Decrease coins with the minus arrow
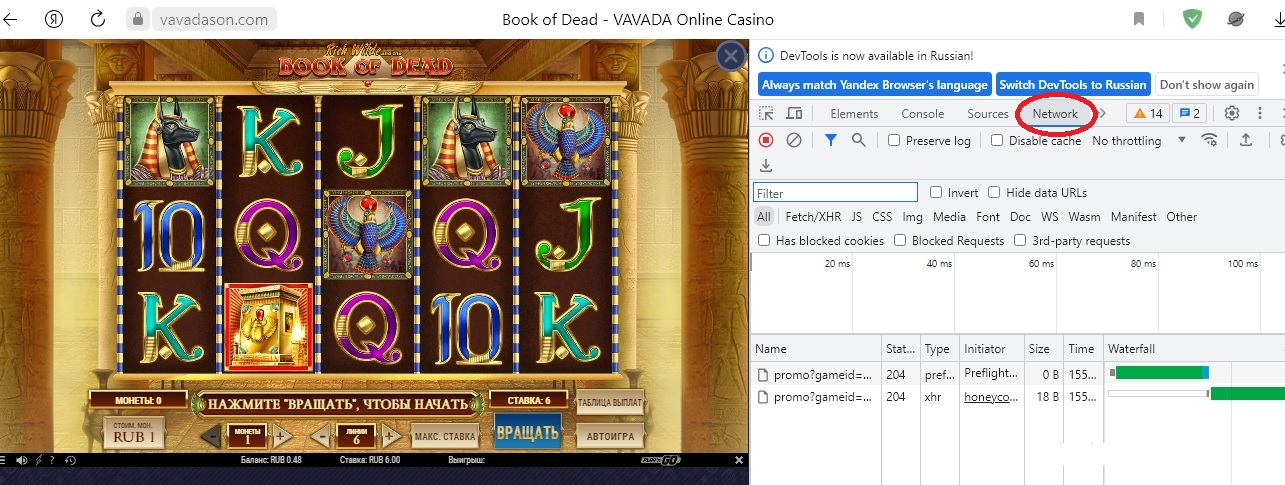 pos(211,436)
